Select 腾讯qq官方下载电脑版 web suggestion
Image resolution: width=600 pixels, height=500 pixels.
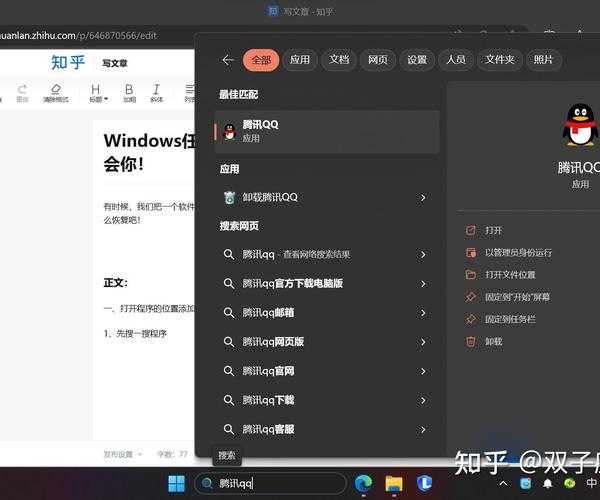tap(292, 284)
